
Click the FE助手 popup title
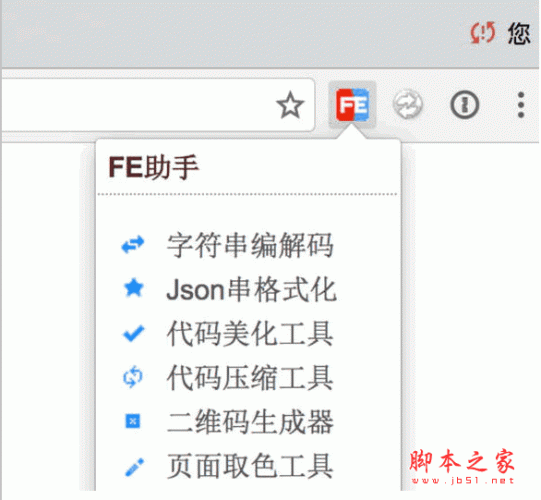pyautogui.click(x=154, y=167)
